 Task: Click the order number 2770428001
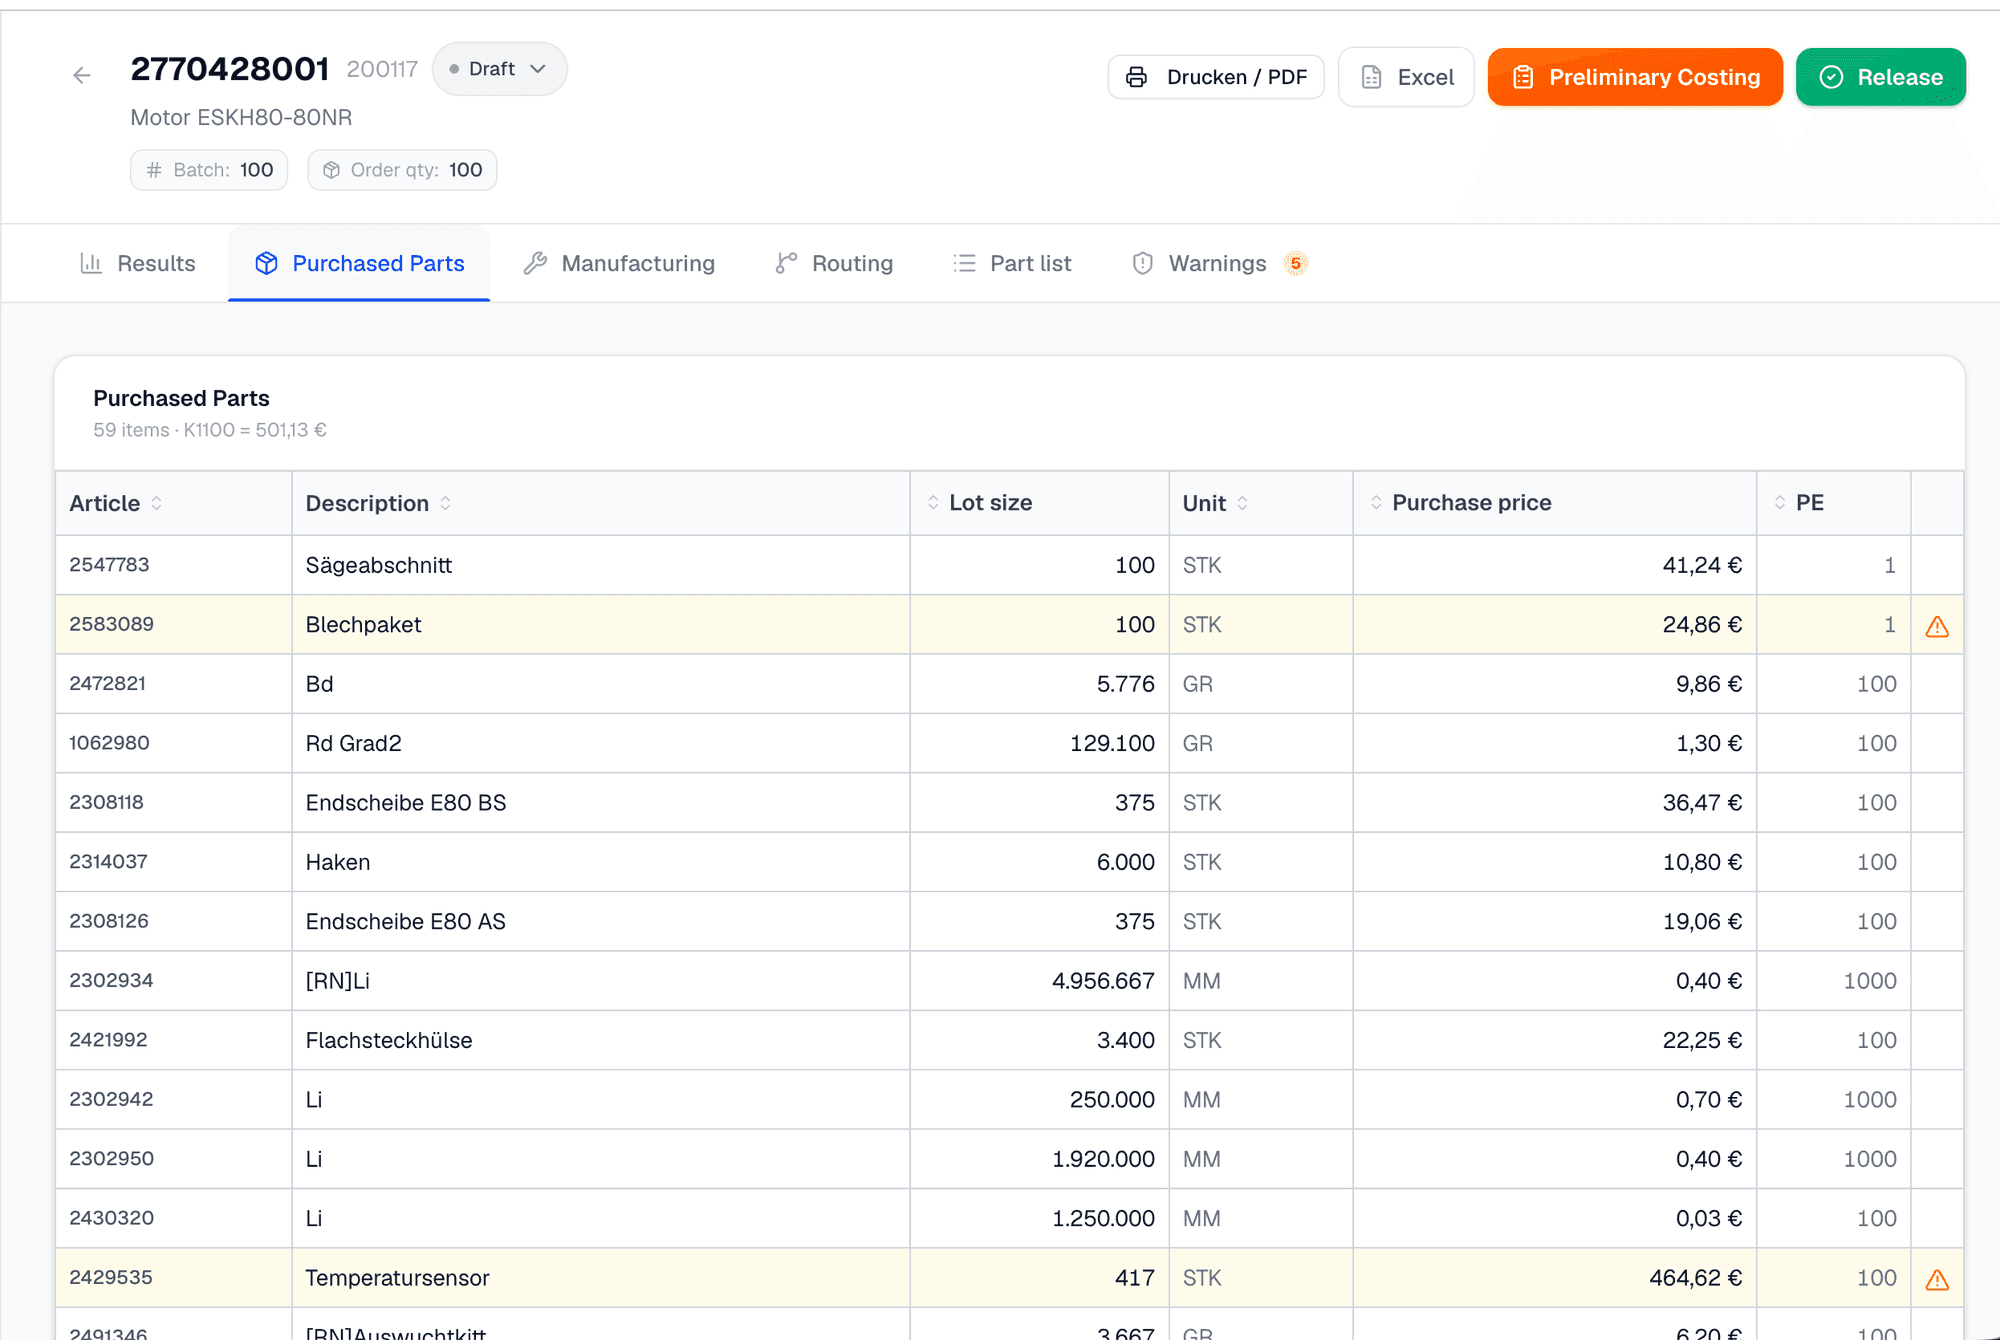(x=230, y=69)
